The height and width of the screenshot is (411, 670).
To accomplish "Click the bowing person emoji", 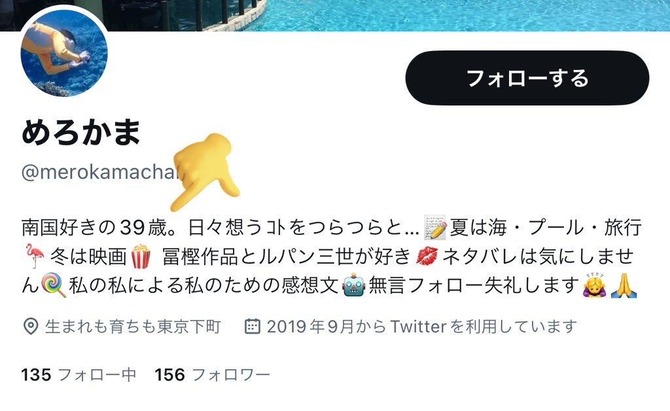I will [x=594, y=285].
